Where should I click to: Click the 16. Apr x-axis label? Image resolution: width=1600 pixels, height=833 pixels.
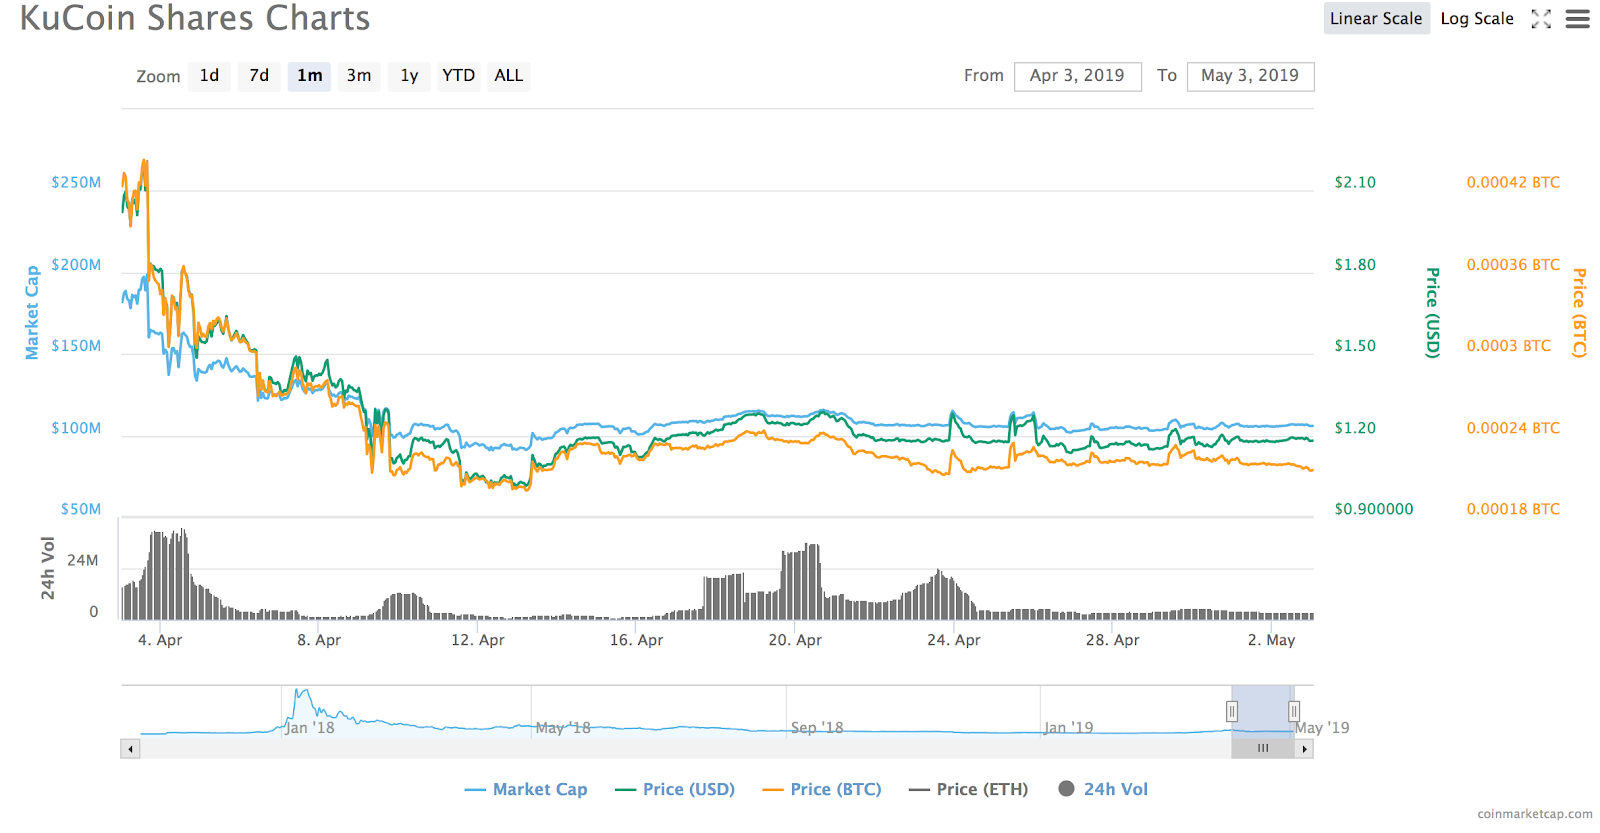(x=637, y=640)
